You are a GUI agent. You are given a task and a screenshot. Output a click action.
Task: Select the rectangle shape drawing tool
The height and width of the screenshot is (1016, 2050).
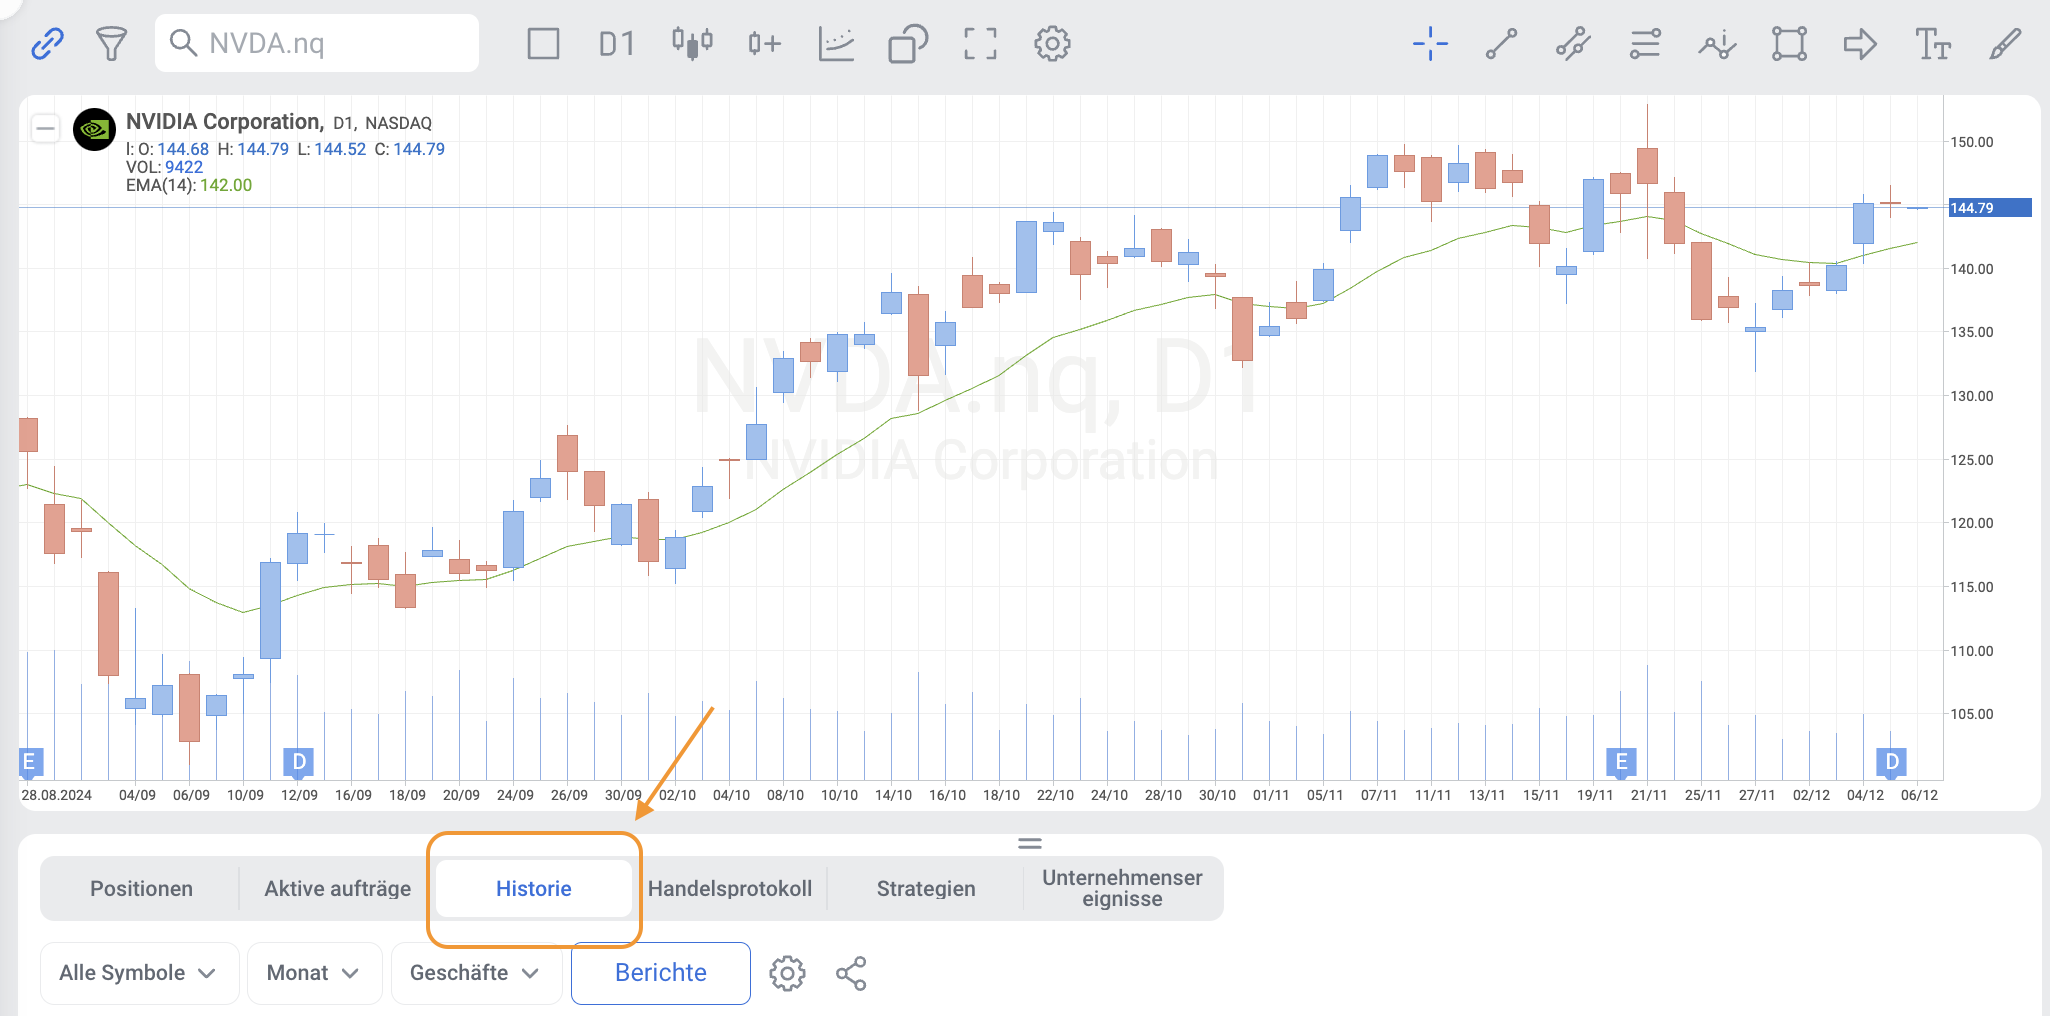(x=1789, y=44)
